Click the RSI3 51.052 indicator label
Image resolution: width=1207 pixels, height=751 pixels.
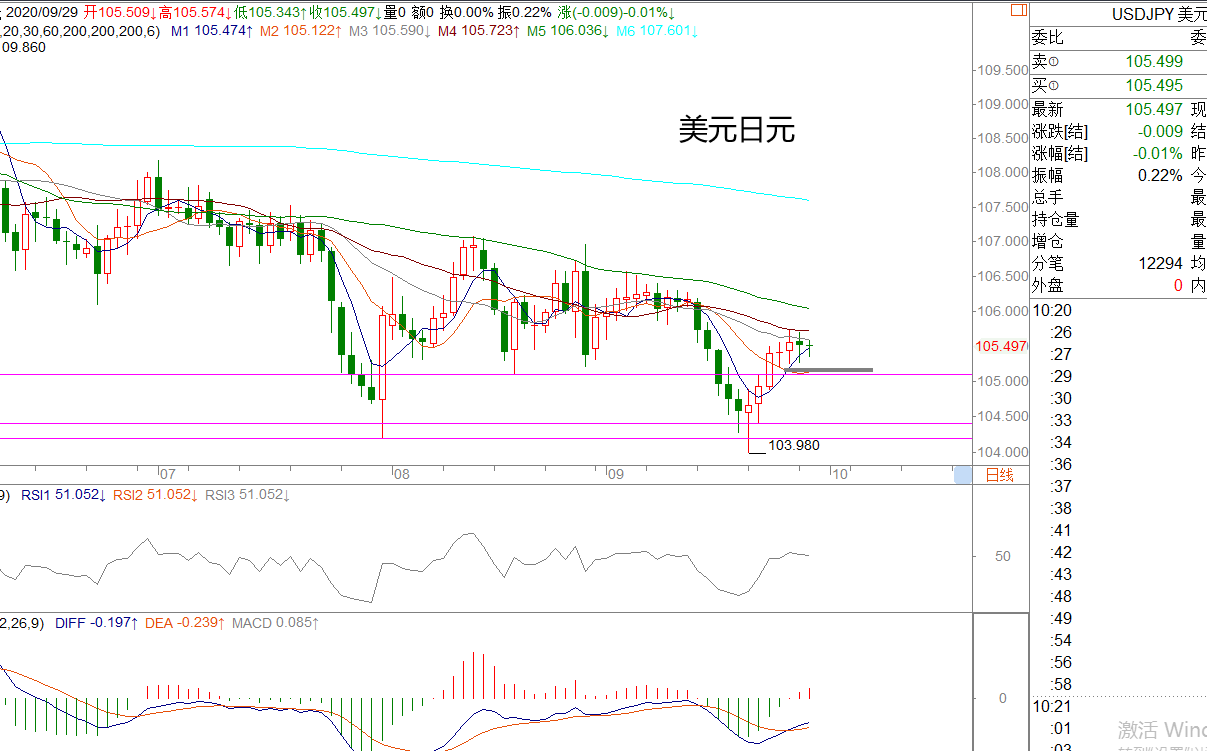pyautogui.click(x=248, y=495)
